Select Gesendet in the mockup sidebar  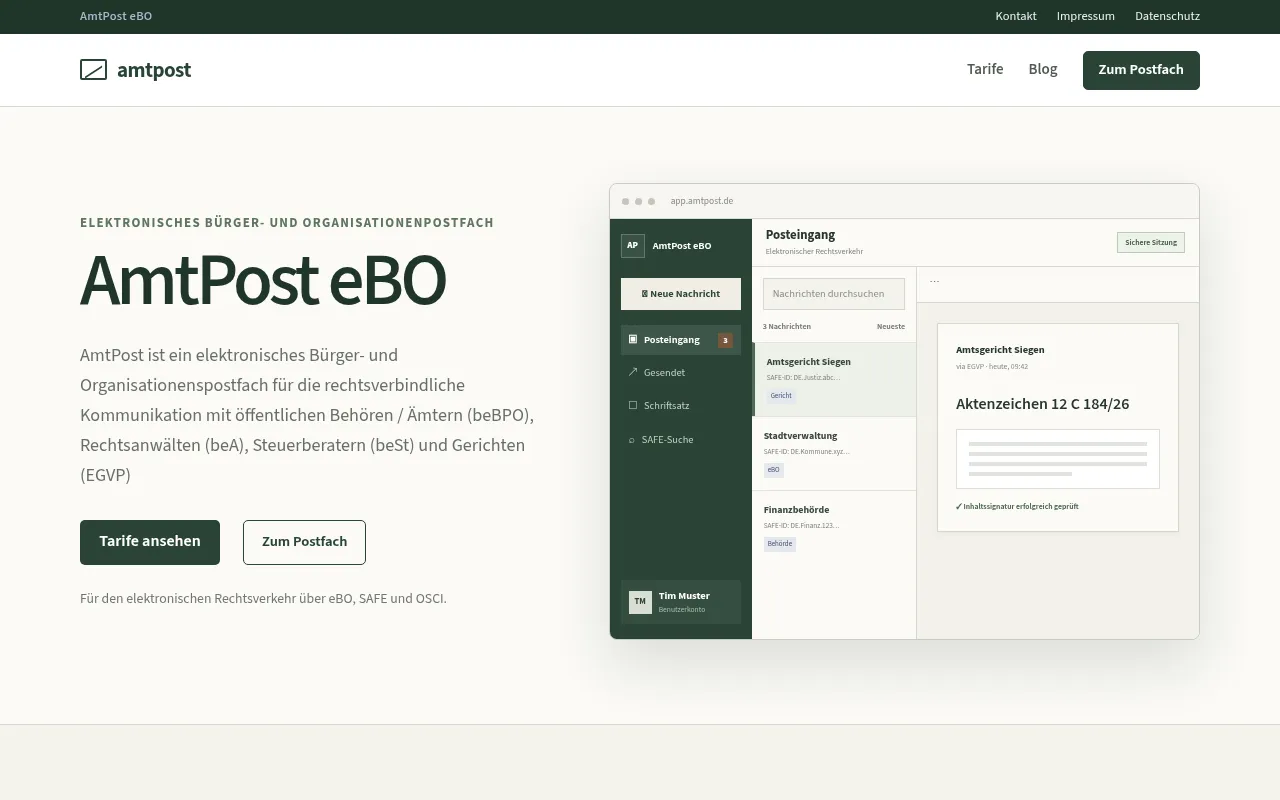[681, 372]
